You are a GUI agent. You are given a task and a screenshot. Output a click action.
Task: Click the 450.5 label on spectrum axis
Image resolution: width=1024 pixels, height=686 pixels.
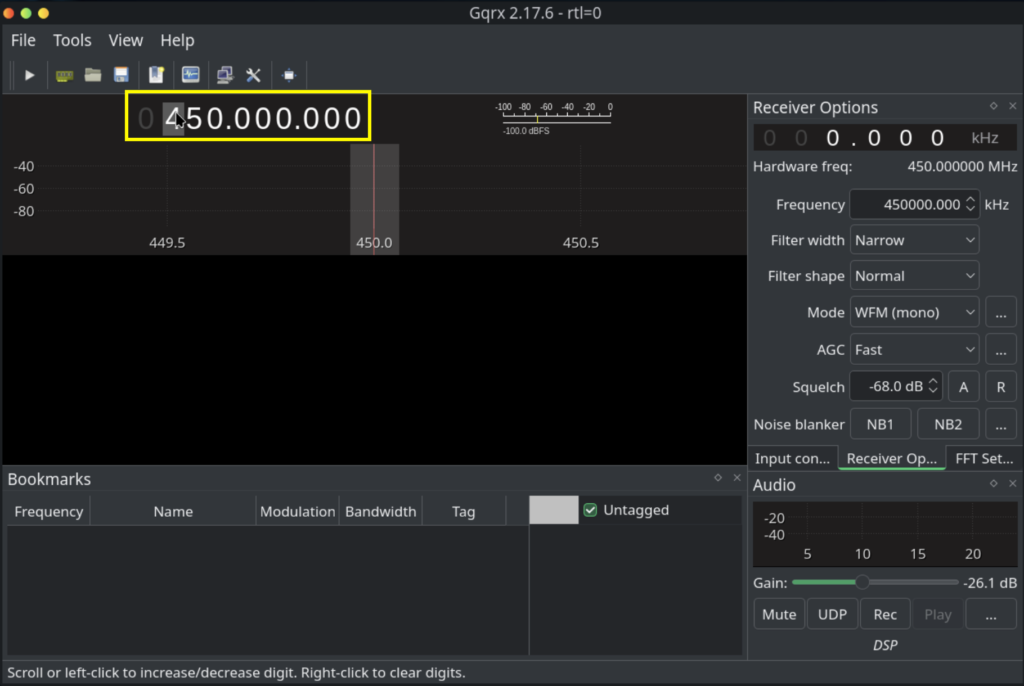[x=581, y=243]
